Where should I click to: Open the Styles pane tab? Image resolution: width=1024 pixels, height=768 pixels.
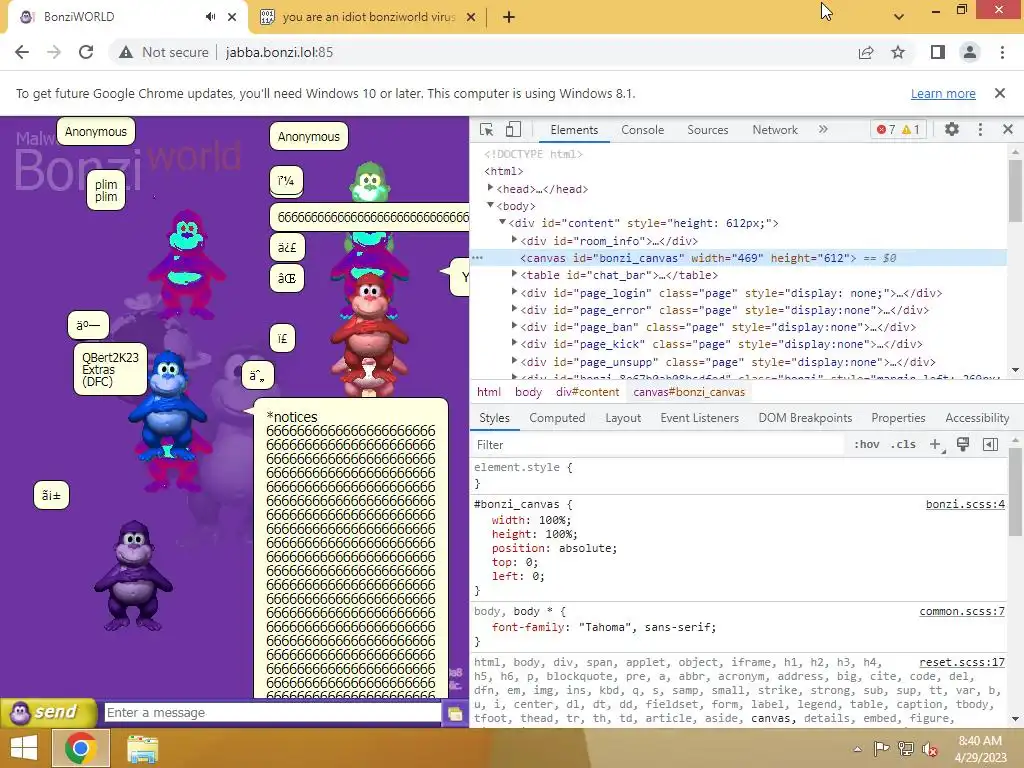point(494,418)
